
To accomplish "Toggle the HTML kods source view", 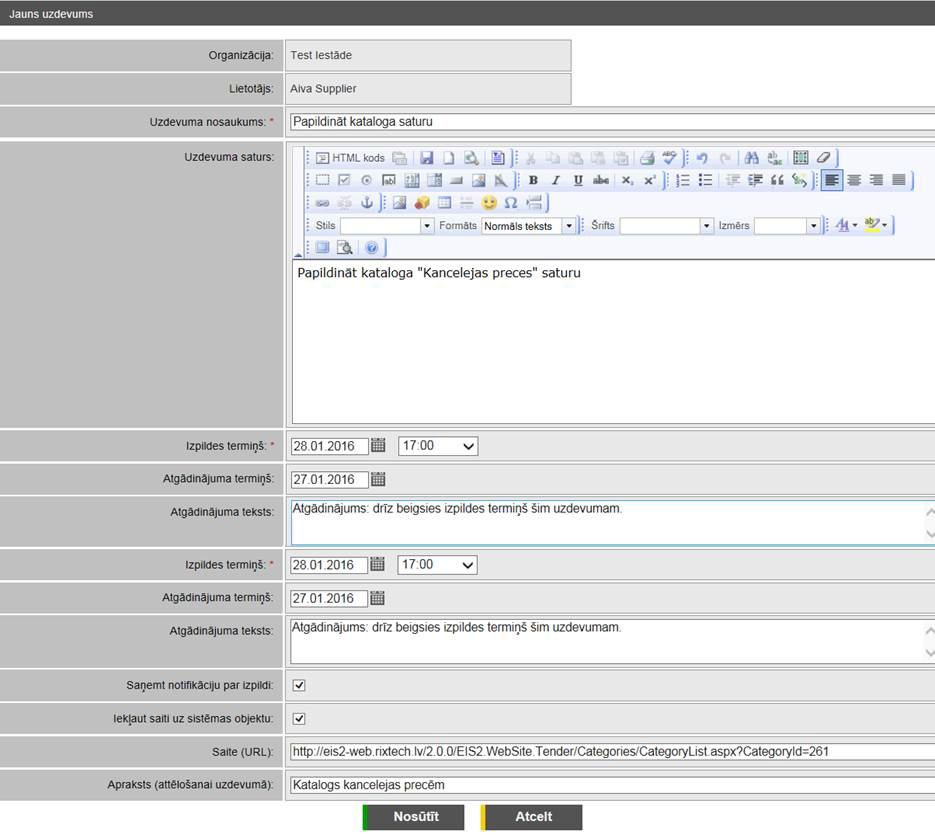I will [x=350, y=158].
